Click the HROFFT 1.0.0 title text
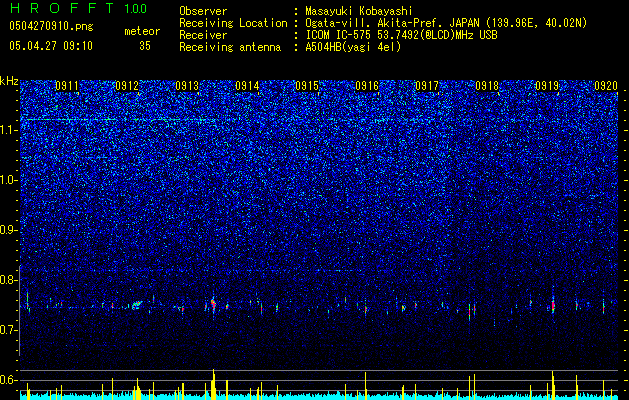 point(78,8)
